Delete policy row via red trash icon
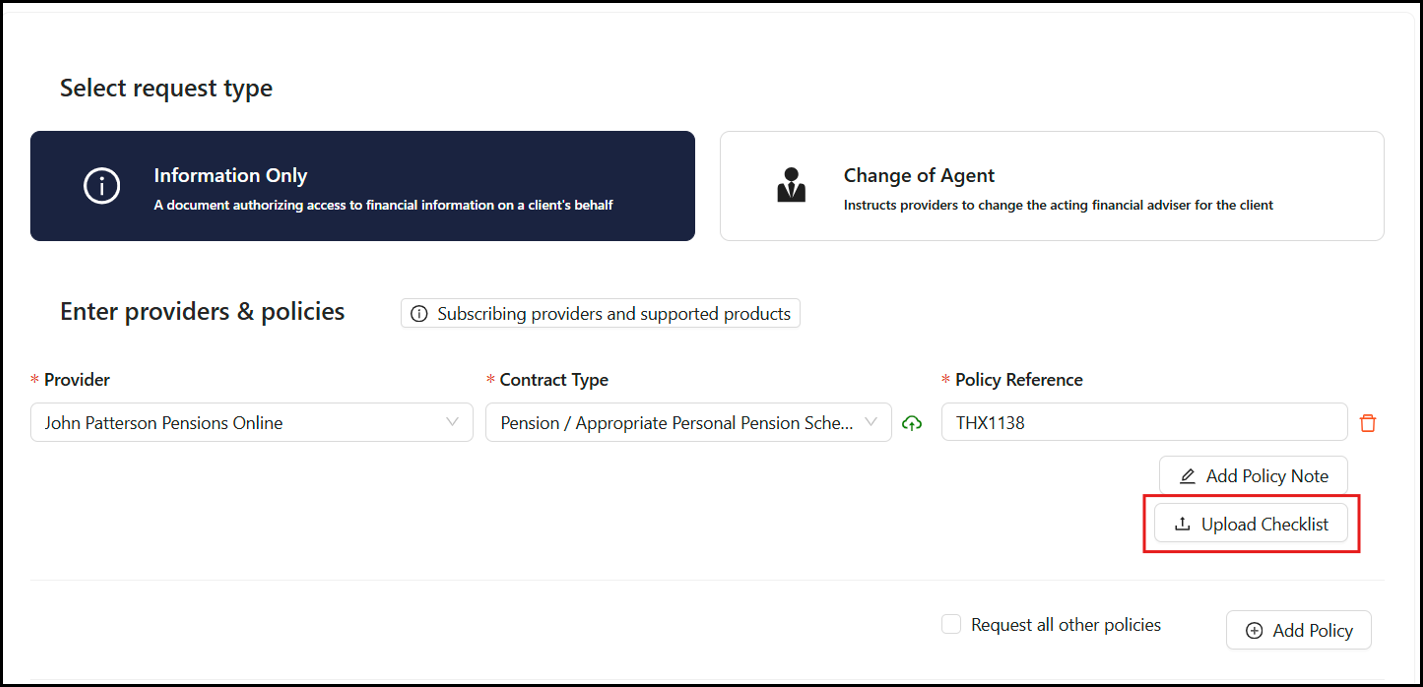Screen dimensions: 1423x687 1368,423
